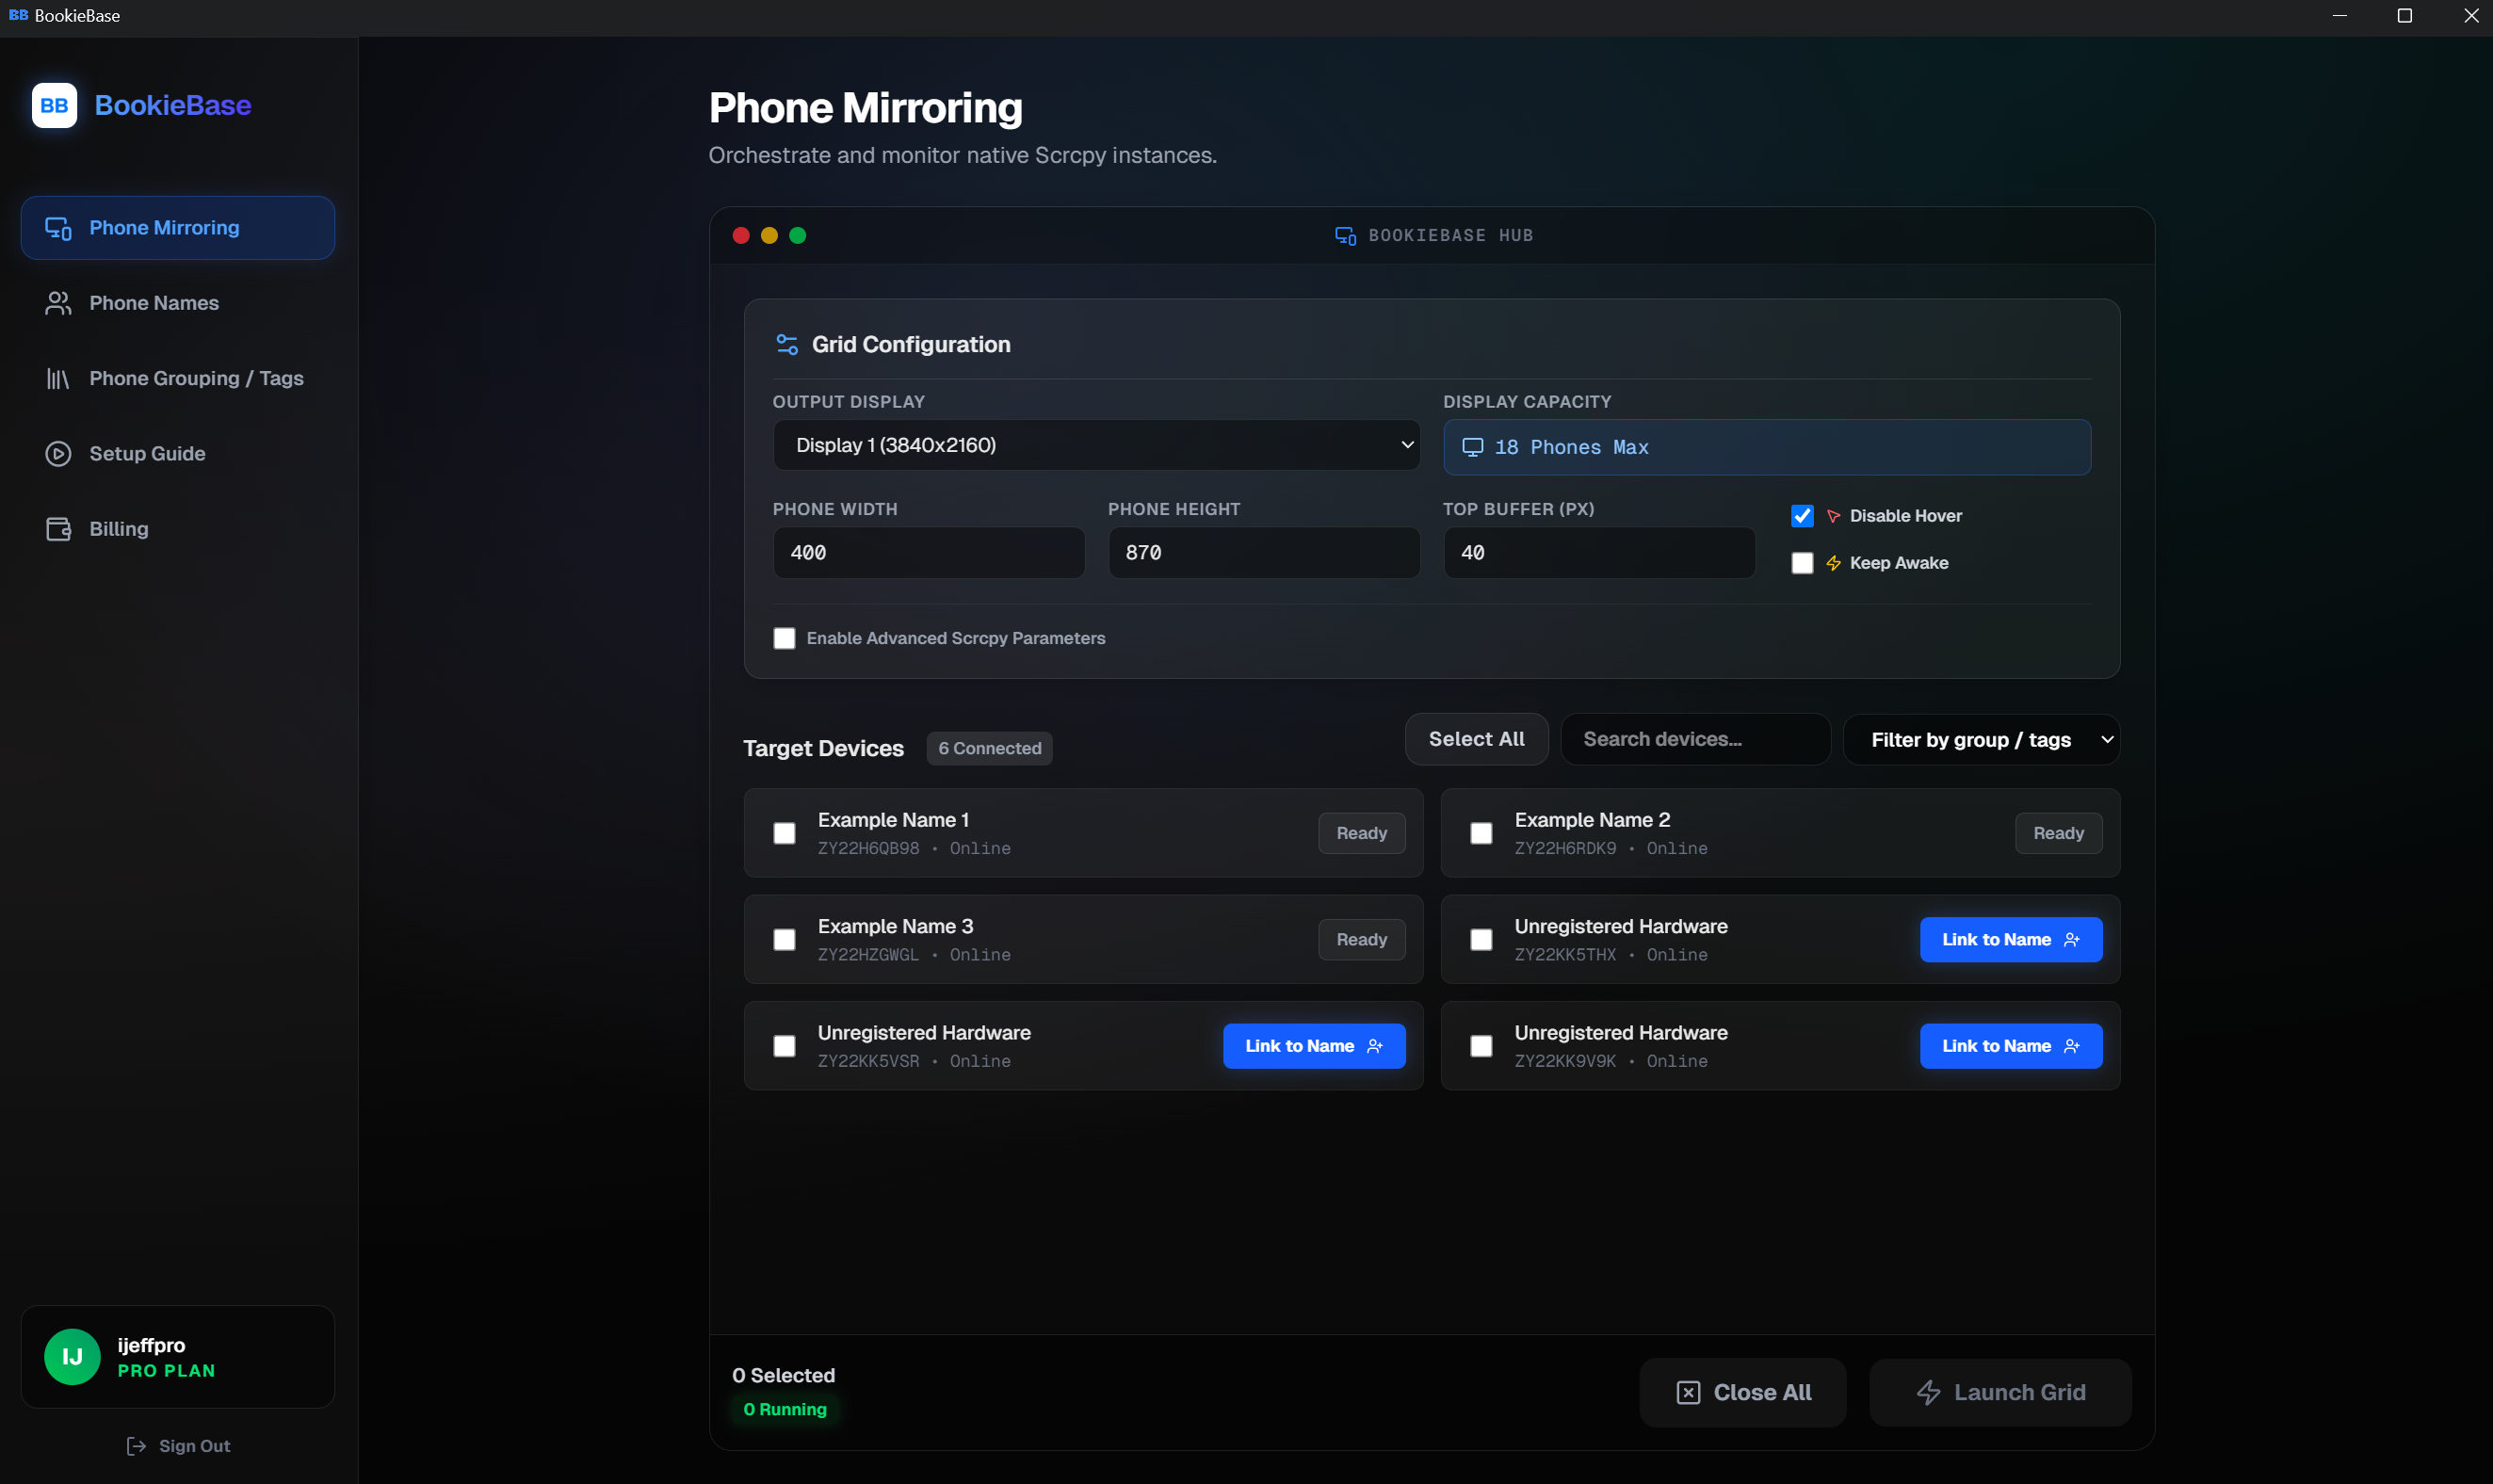Focus the Phone Height field
The height and width of the screenshot is (1484, 2493).
click(x=1264, y=553)
